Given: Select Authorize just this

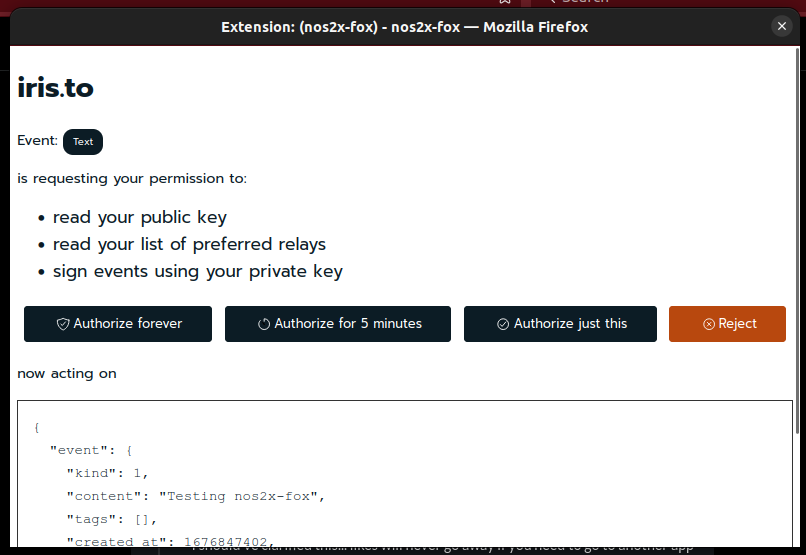Looking at the screenshot, I should point(560,324).
